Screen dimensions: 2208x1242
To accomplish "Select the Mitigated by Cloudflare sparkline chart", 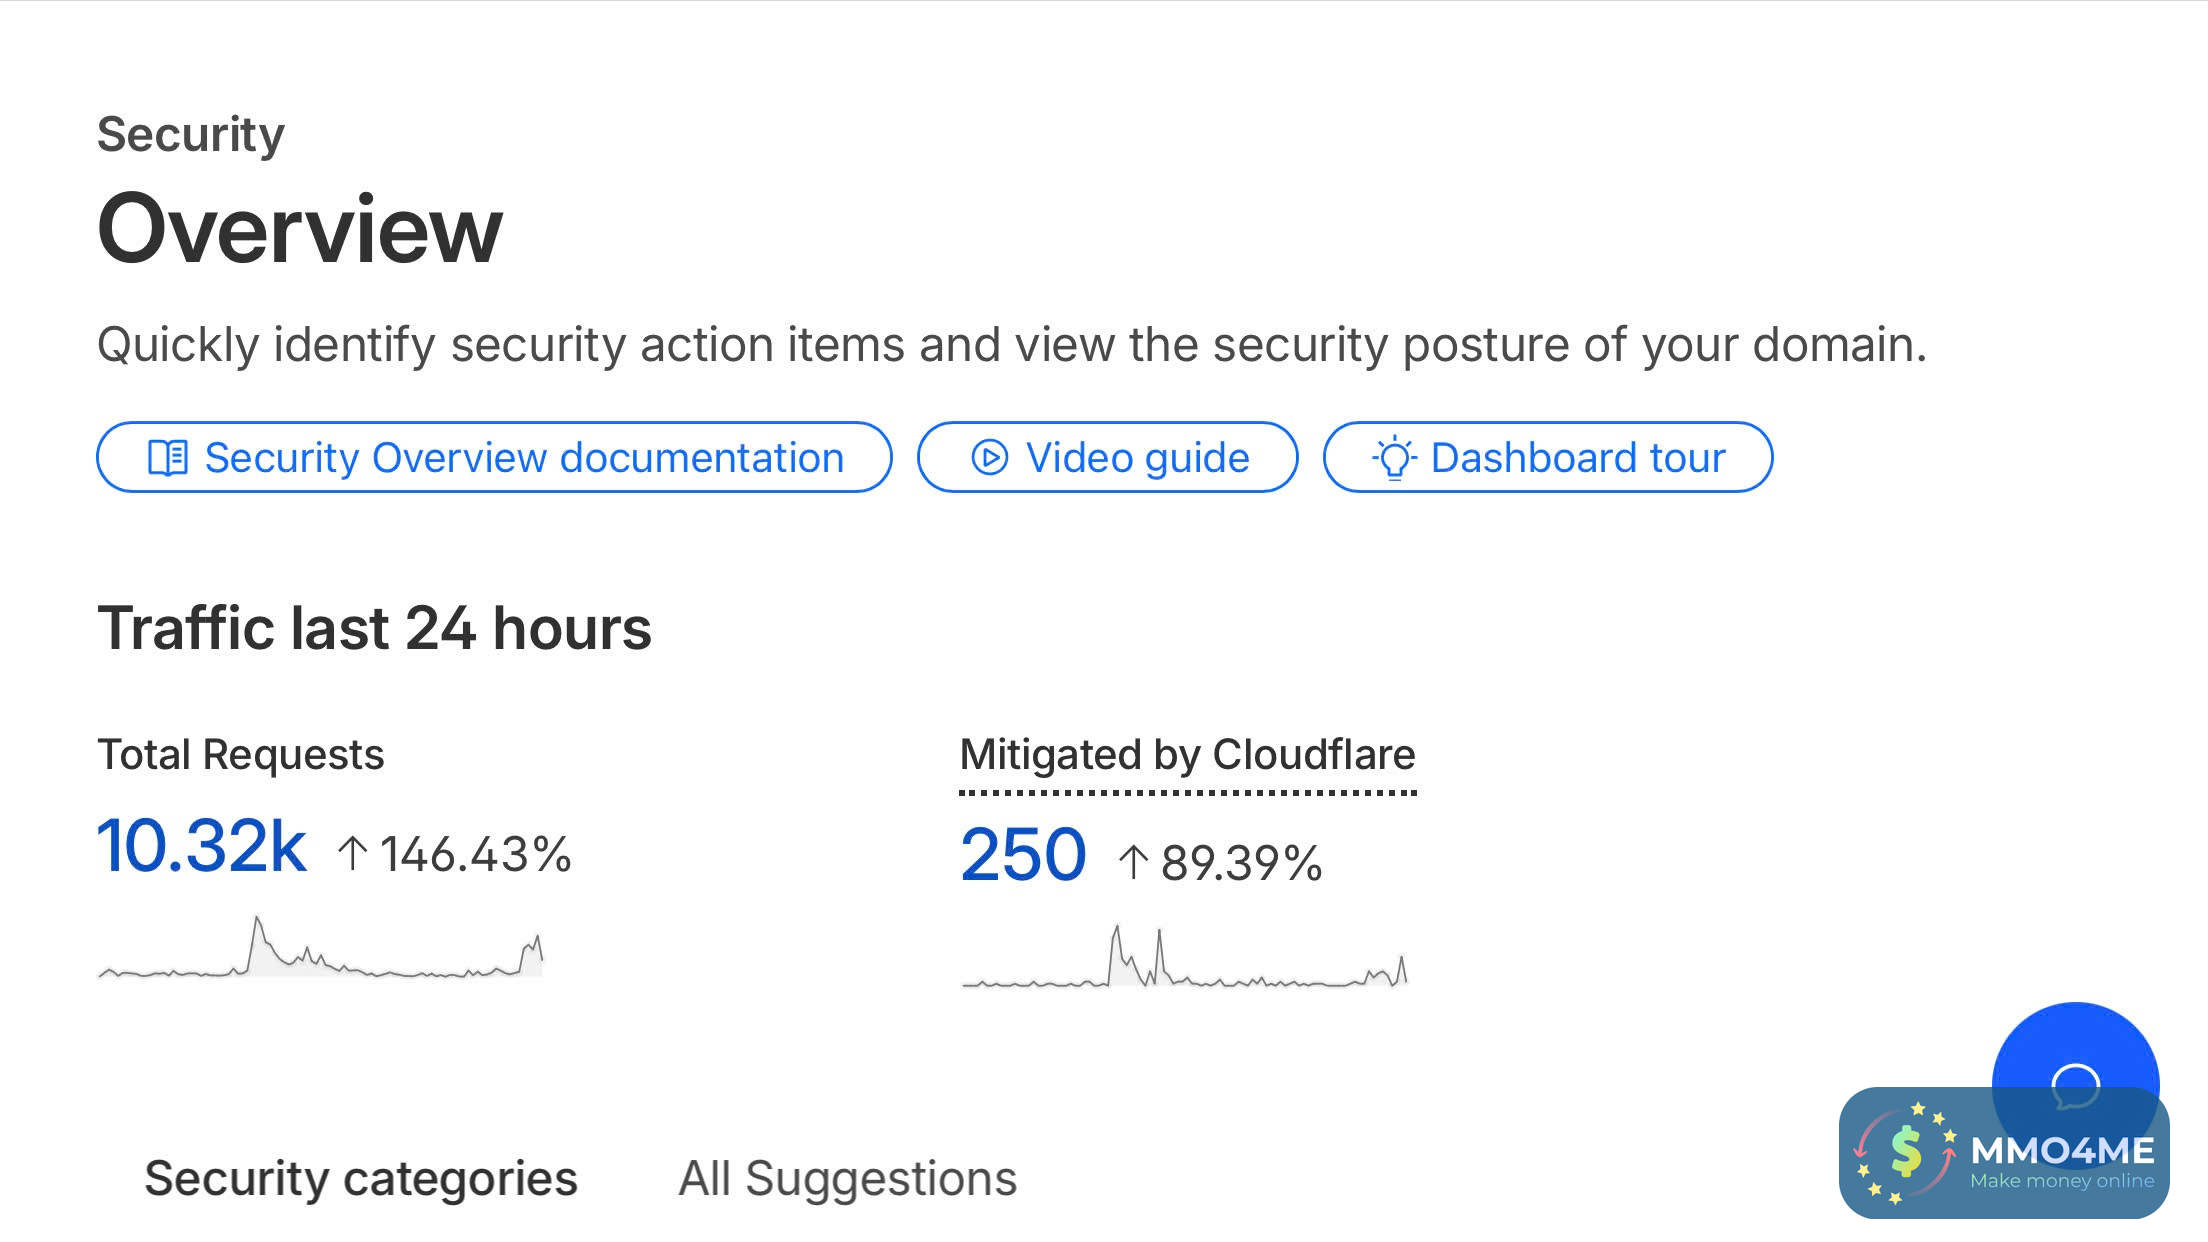I will click(1185, 960).
